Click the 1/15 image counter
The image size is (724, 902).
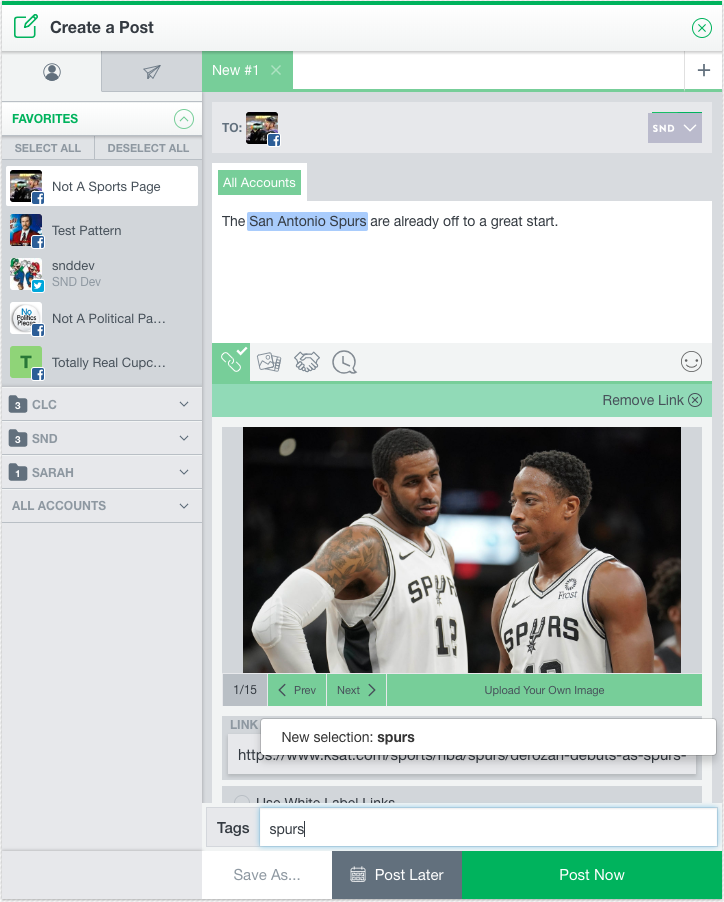pos(245,690)
